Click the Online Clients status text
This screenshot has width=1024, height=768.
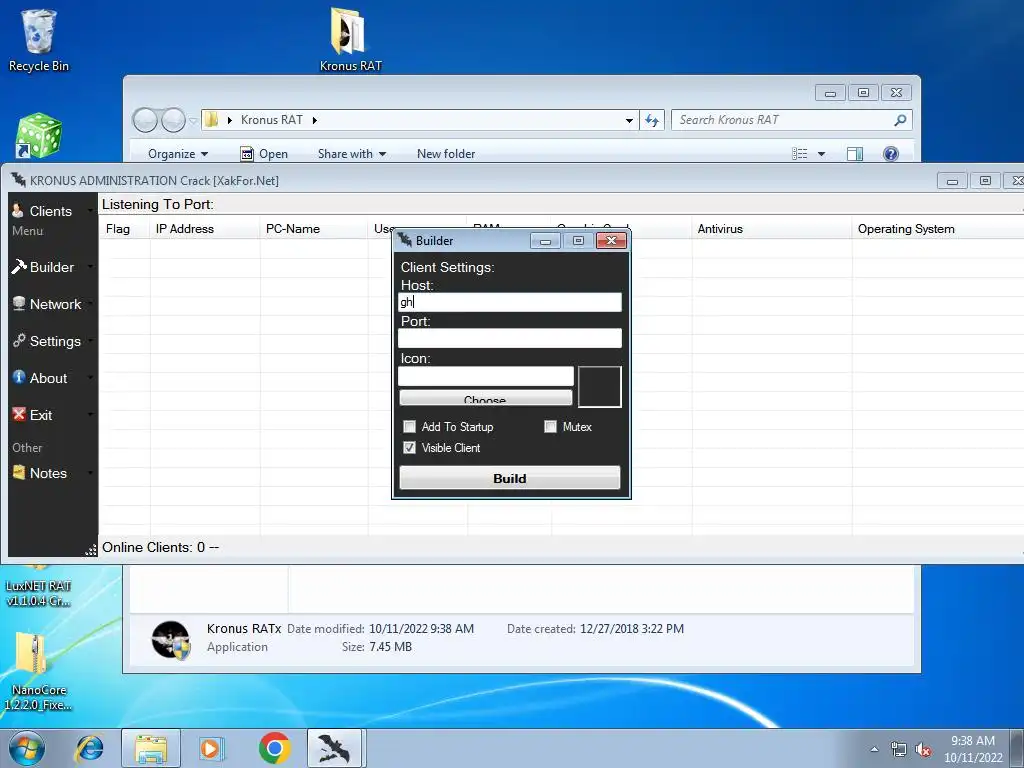click(160, 547)
